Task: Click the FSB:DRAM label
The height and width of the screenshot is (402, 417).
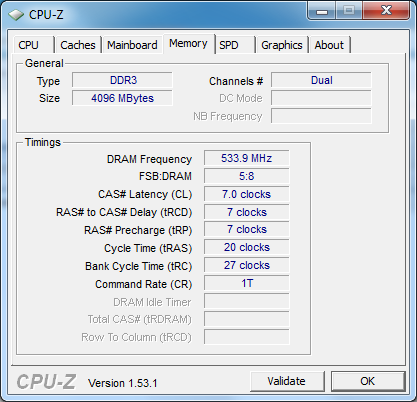Action: click(165, 176)
